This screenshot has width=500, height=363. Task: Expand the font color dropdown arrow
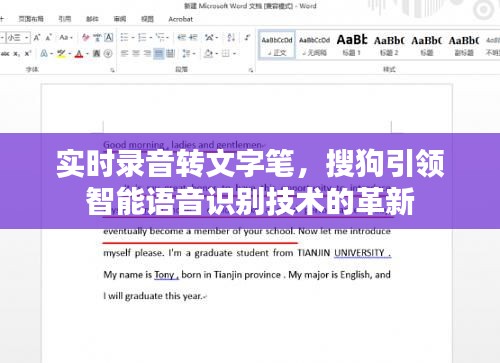click(x=87, y=54)
